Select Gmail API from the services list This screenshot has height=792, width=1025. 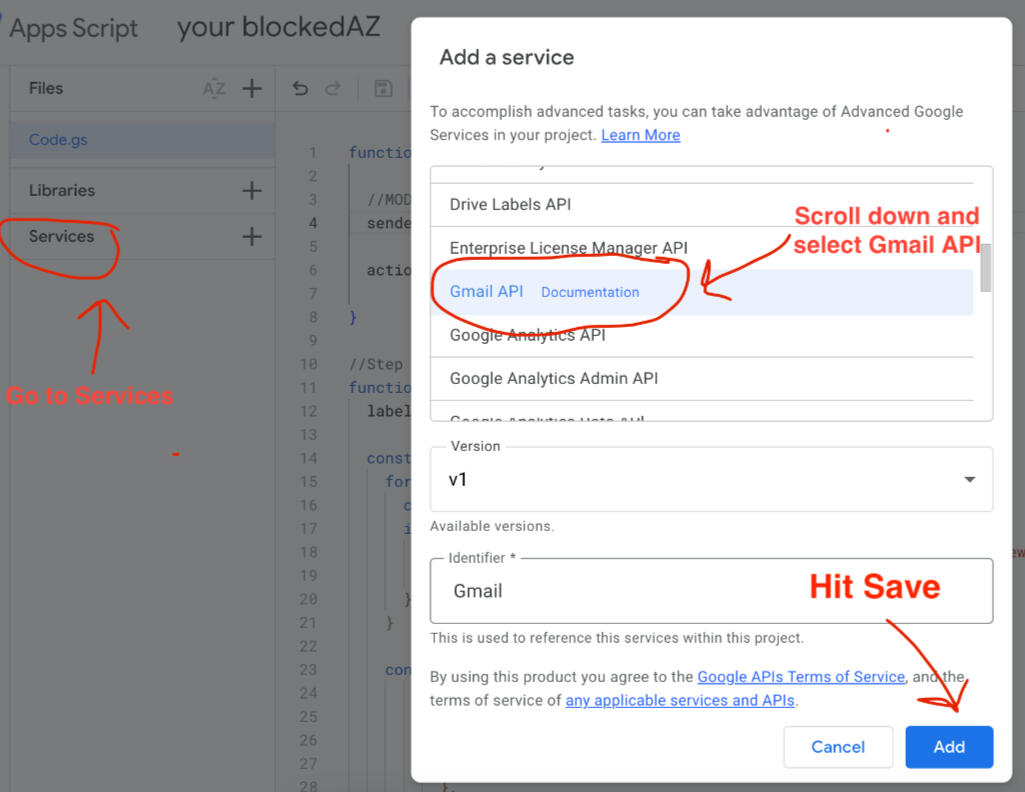[486, 291]
